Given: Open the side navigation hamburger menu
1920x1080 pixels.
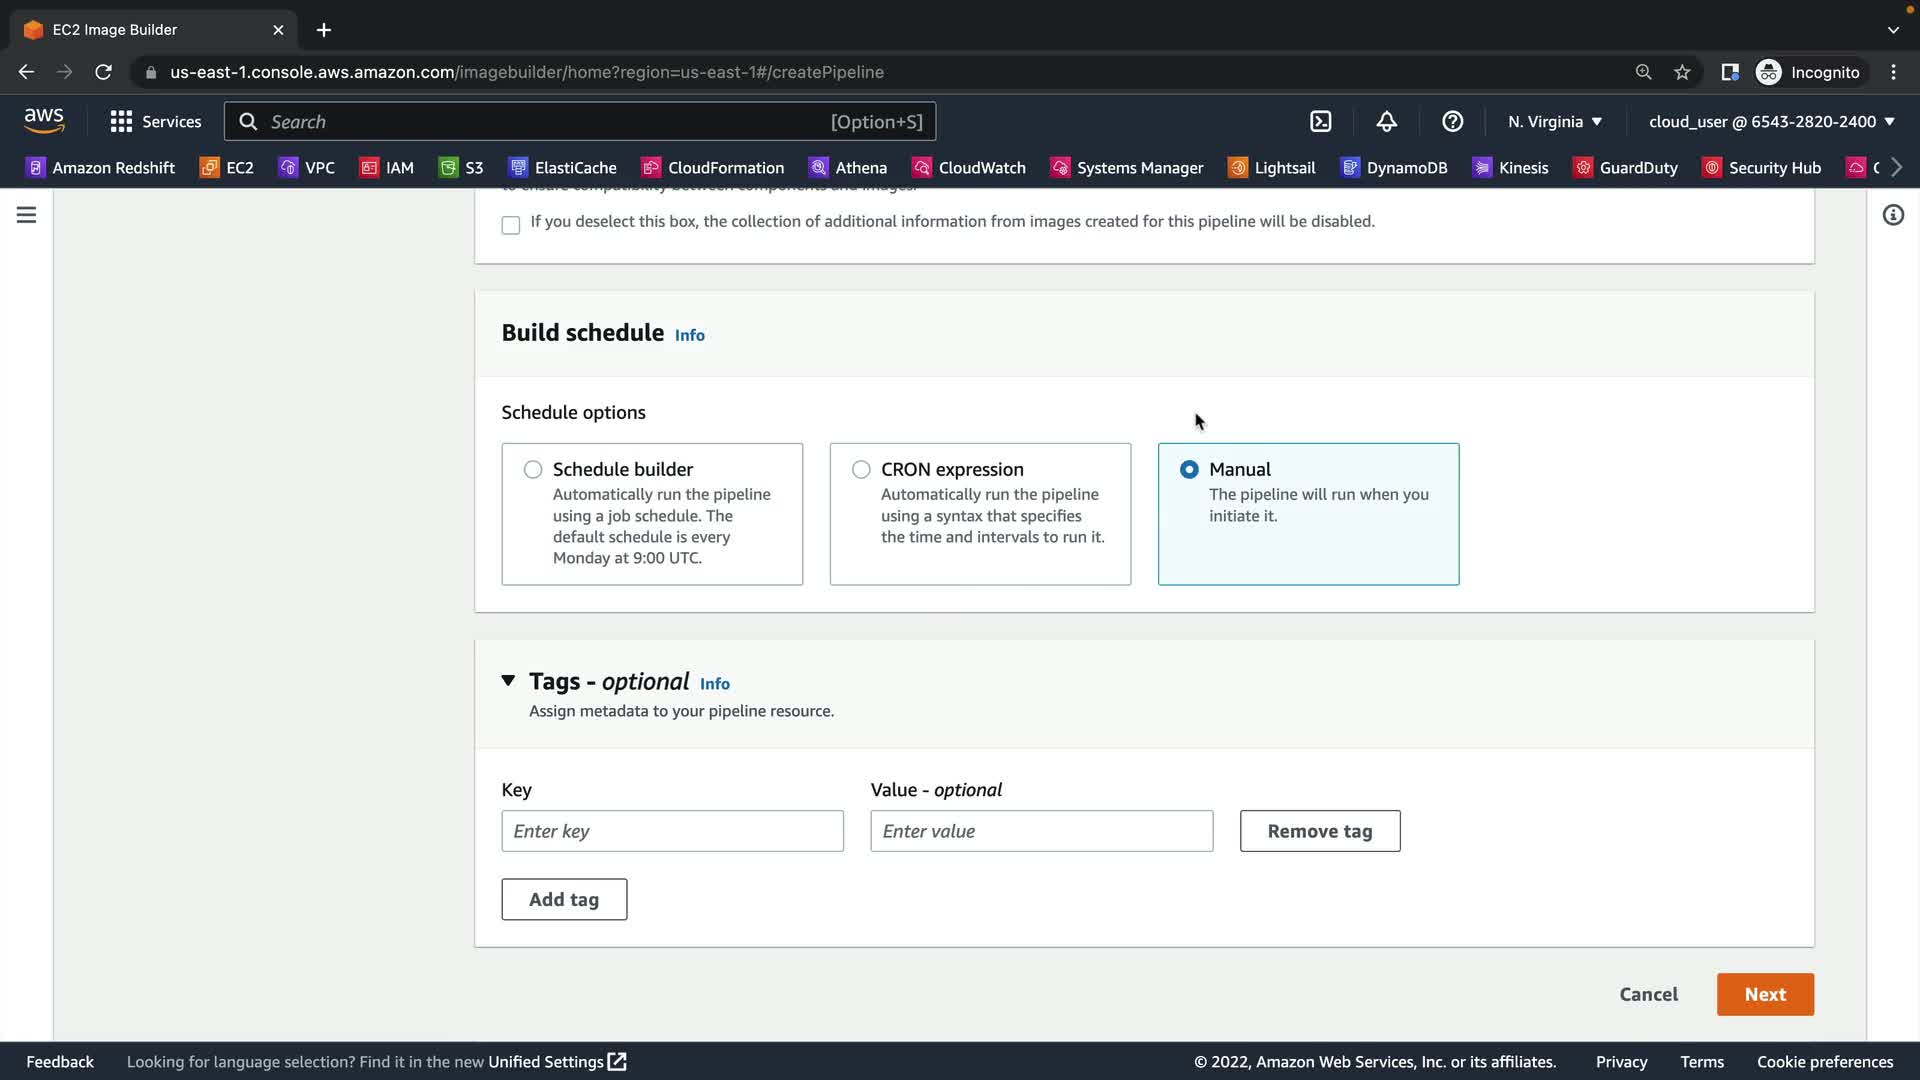Looking at the screenshot, I should point(27,215).
